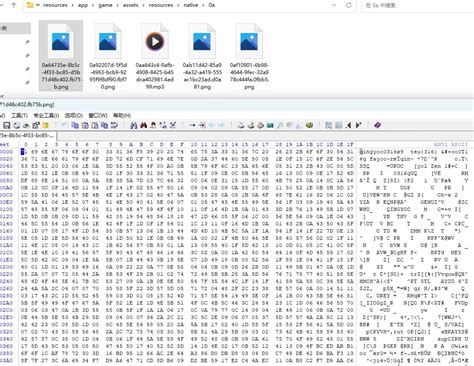Click the hex row offset 0100
Image resolution: width=474 pixels, height=366 pixels.
[7, 209]
